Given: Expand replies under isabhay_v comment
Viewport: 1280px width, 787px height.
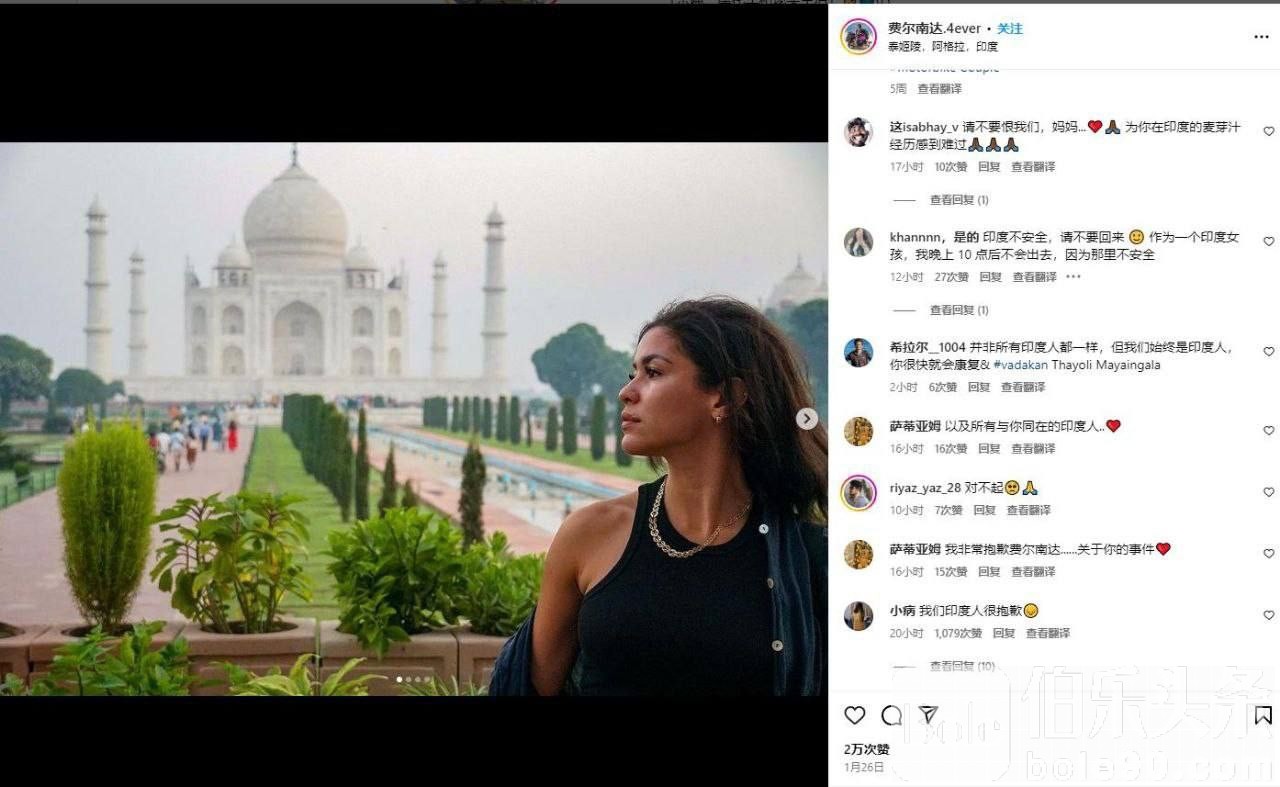Looking at the screenshot, I should coord(958,200).
